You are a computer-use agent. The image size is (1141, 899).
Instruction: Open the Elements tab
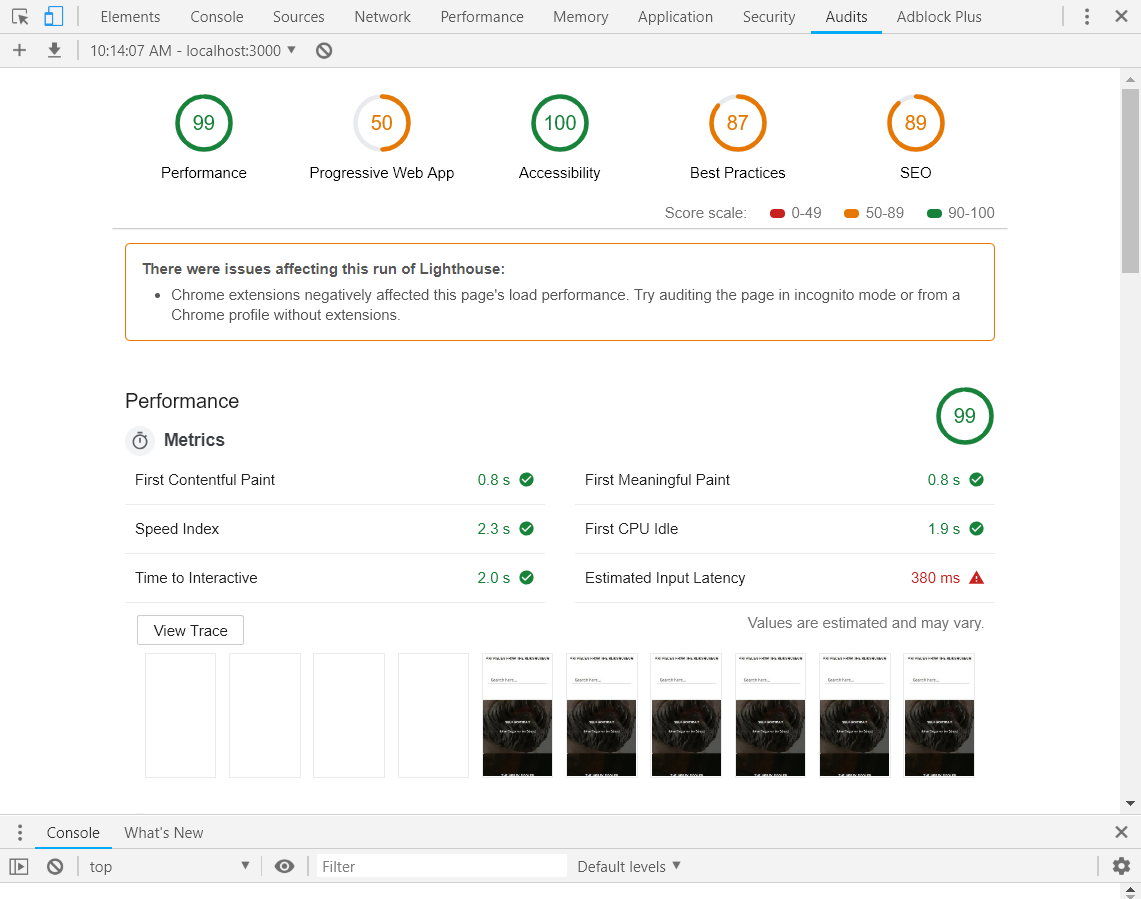130,17
